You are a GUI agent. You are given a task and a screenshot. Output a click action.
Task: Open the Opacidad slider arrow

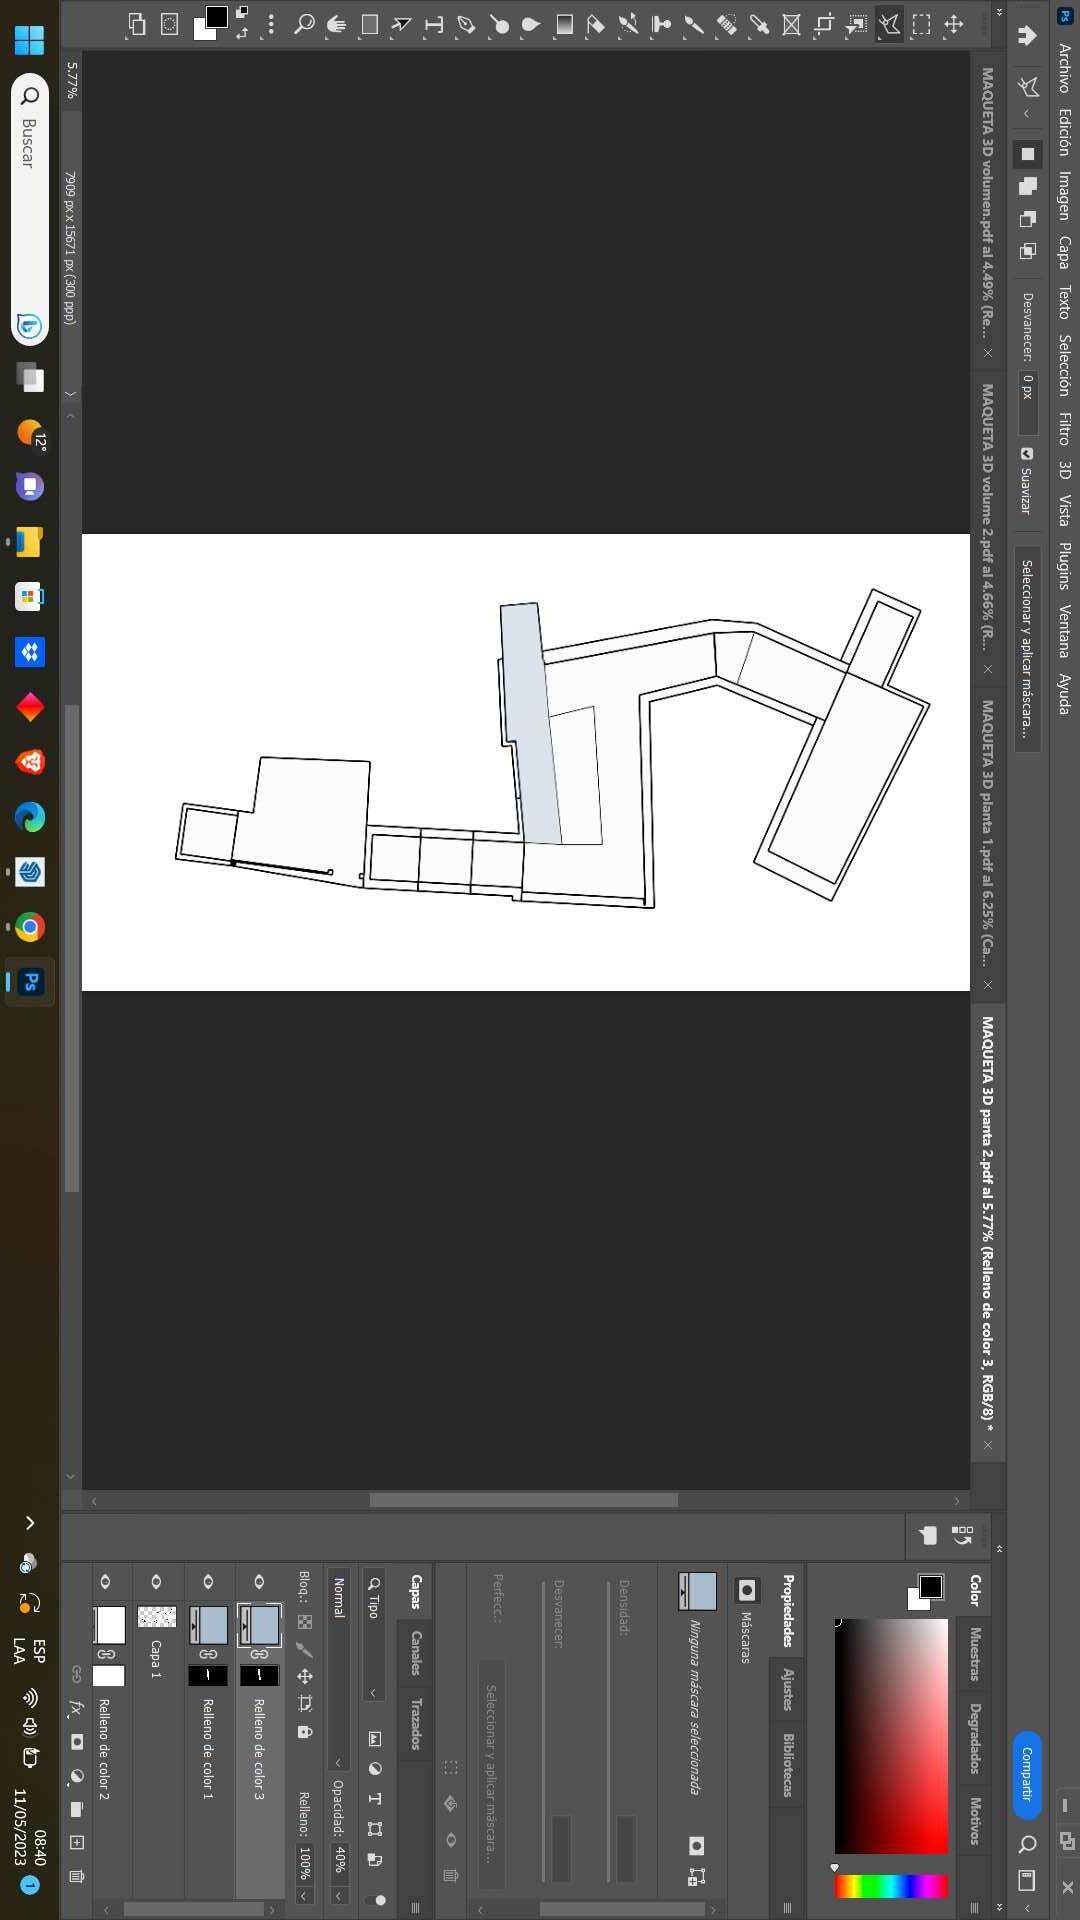point(339,1896)
